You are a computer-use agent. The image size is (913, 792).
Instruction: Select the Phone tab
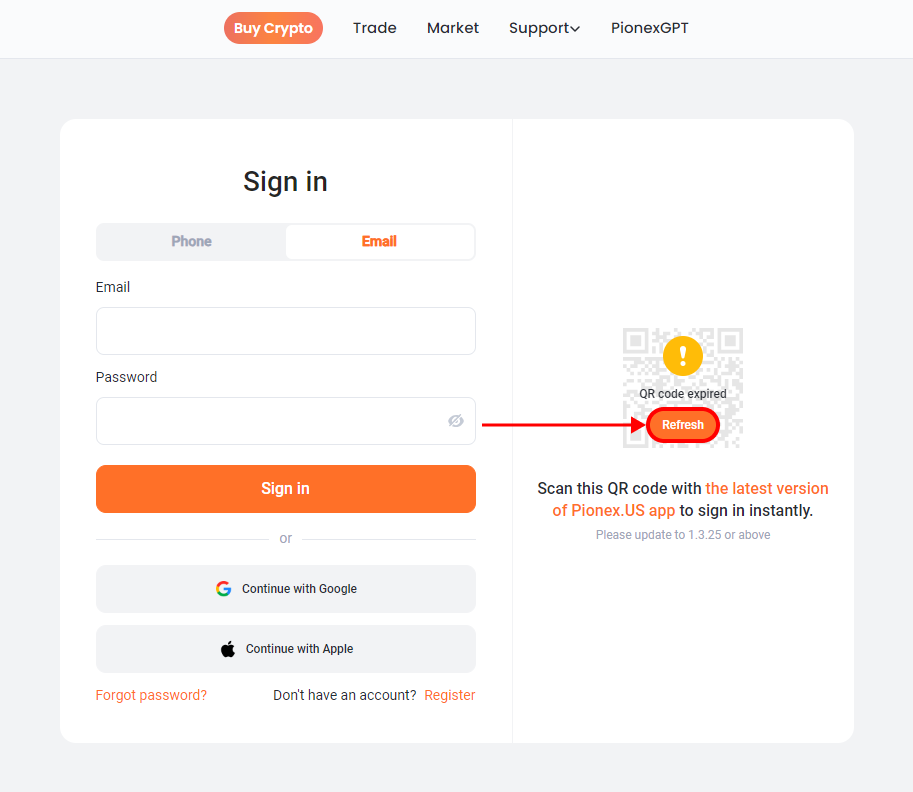coord(190,241)
